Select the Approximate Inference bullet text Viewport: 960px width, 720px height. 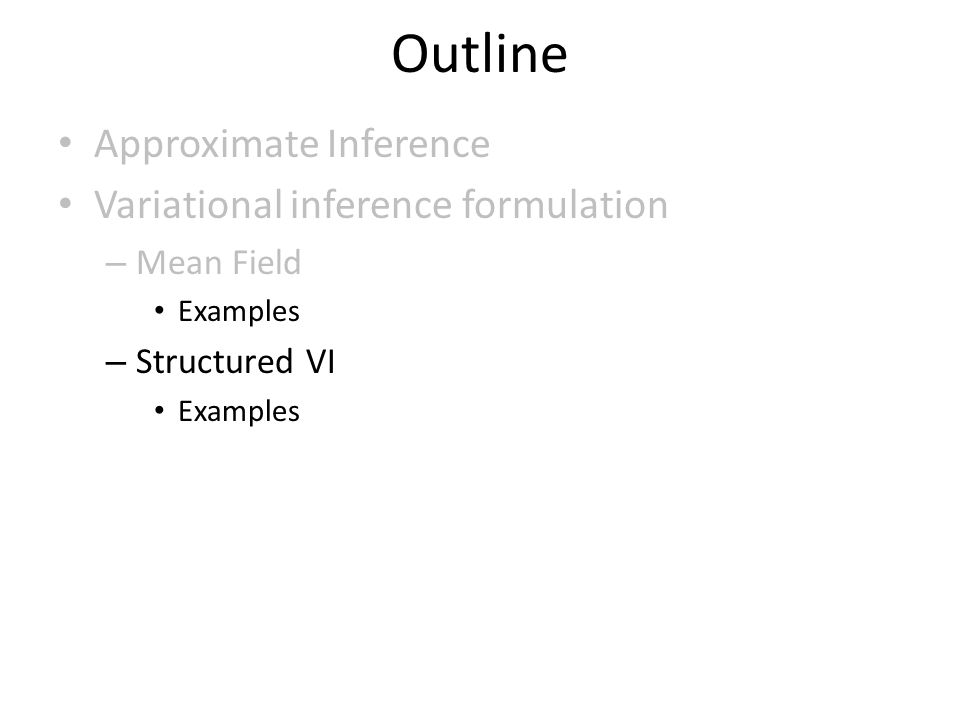tap(292, 144)
